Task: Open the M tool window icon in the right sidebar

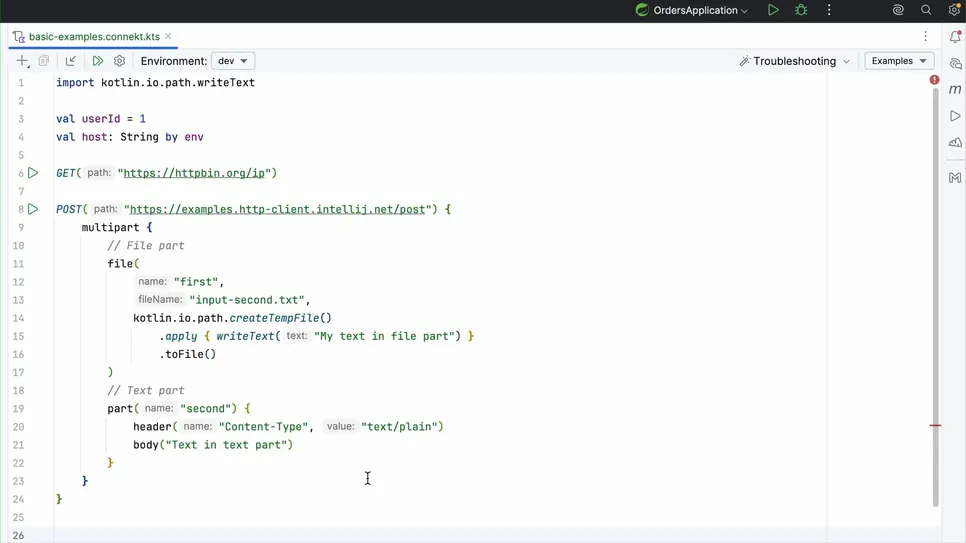Action: (x=955, y=178)
